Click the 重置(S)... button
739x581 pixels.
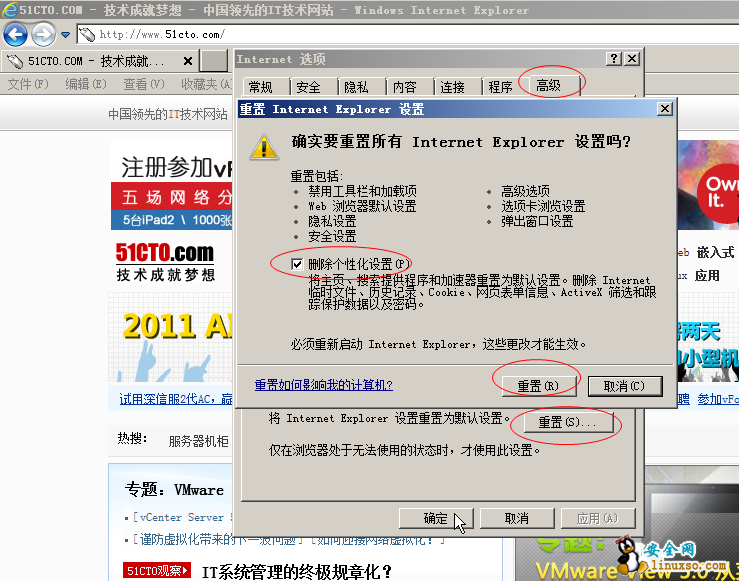567,422
